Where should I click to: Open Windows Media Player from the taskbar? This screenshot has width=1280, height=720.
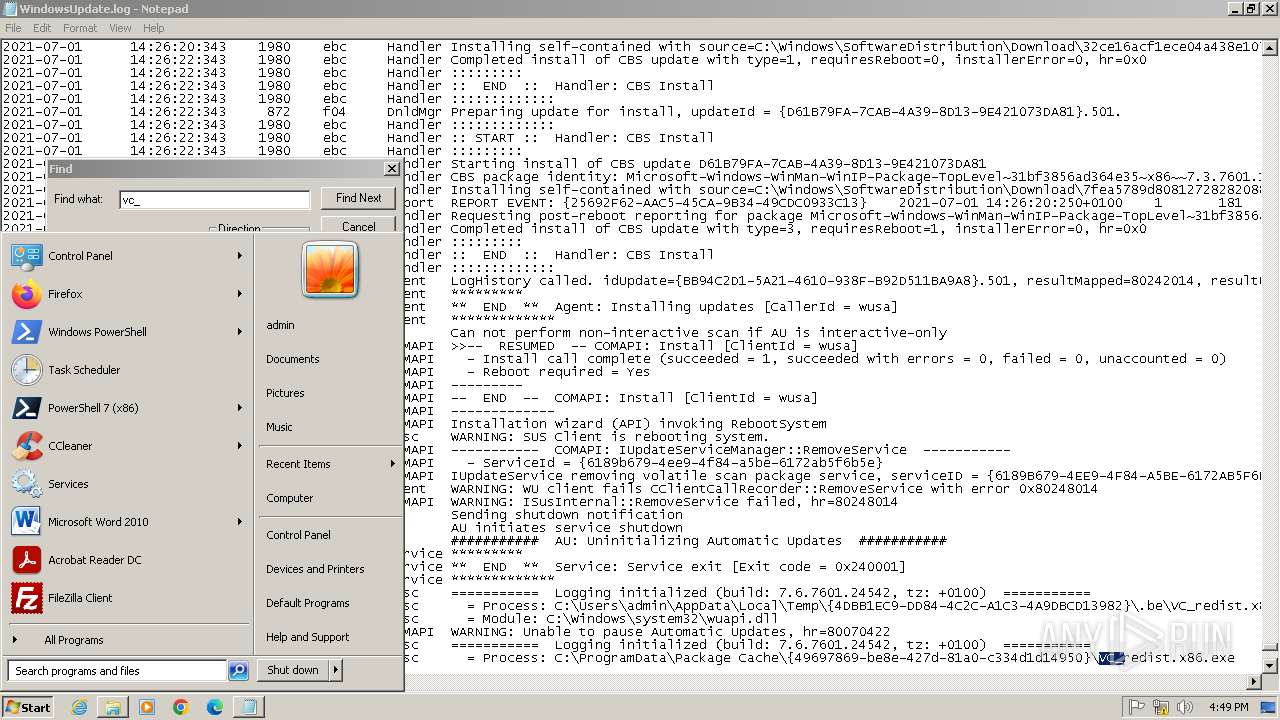click(147, 707)
